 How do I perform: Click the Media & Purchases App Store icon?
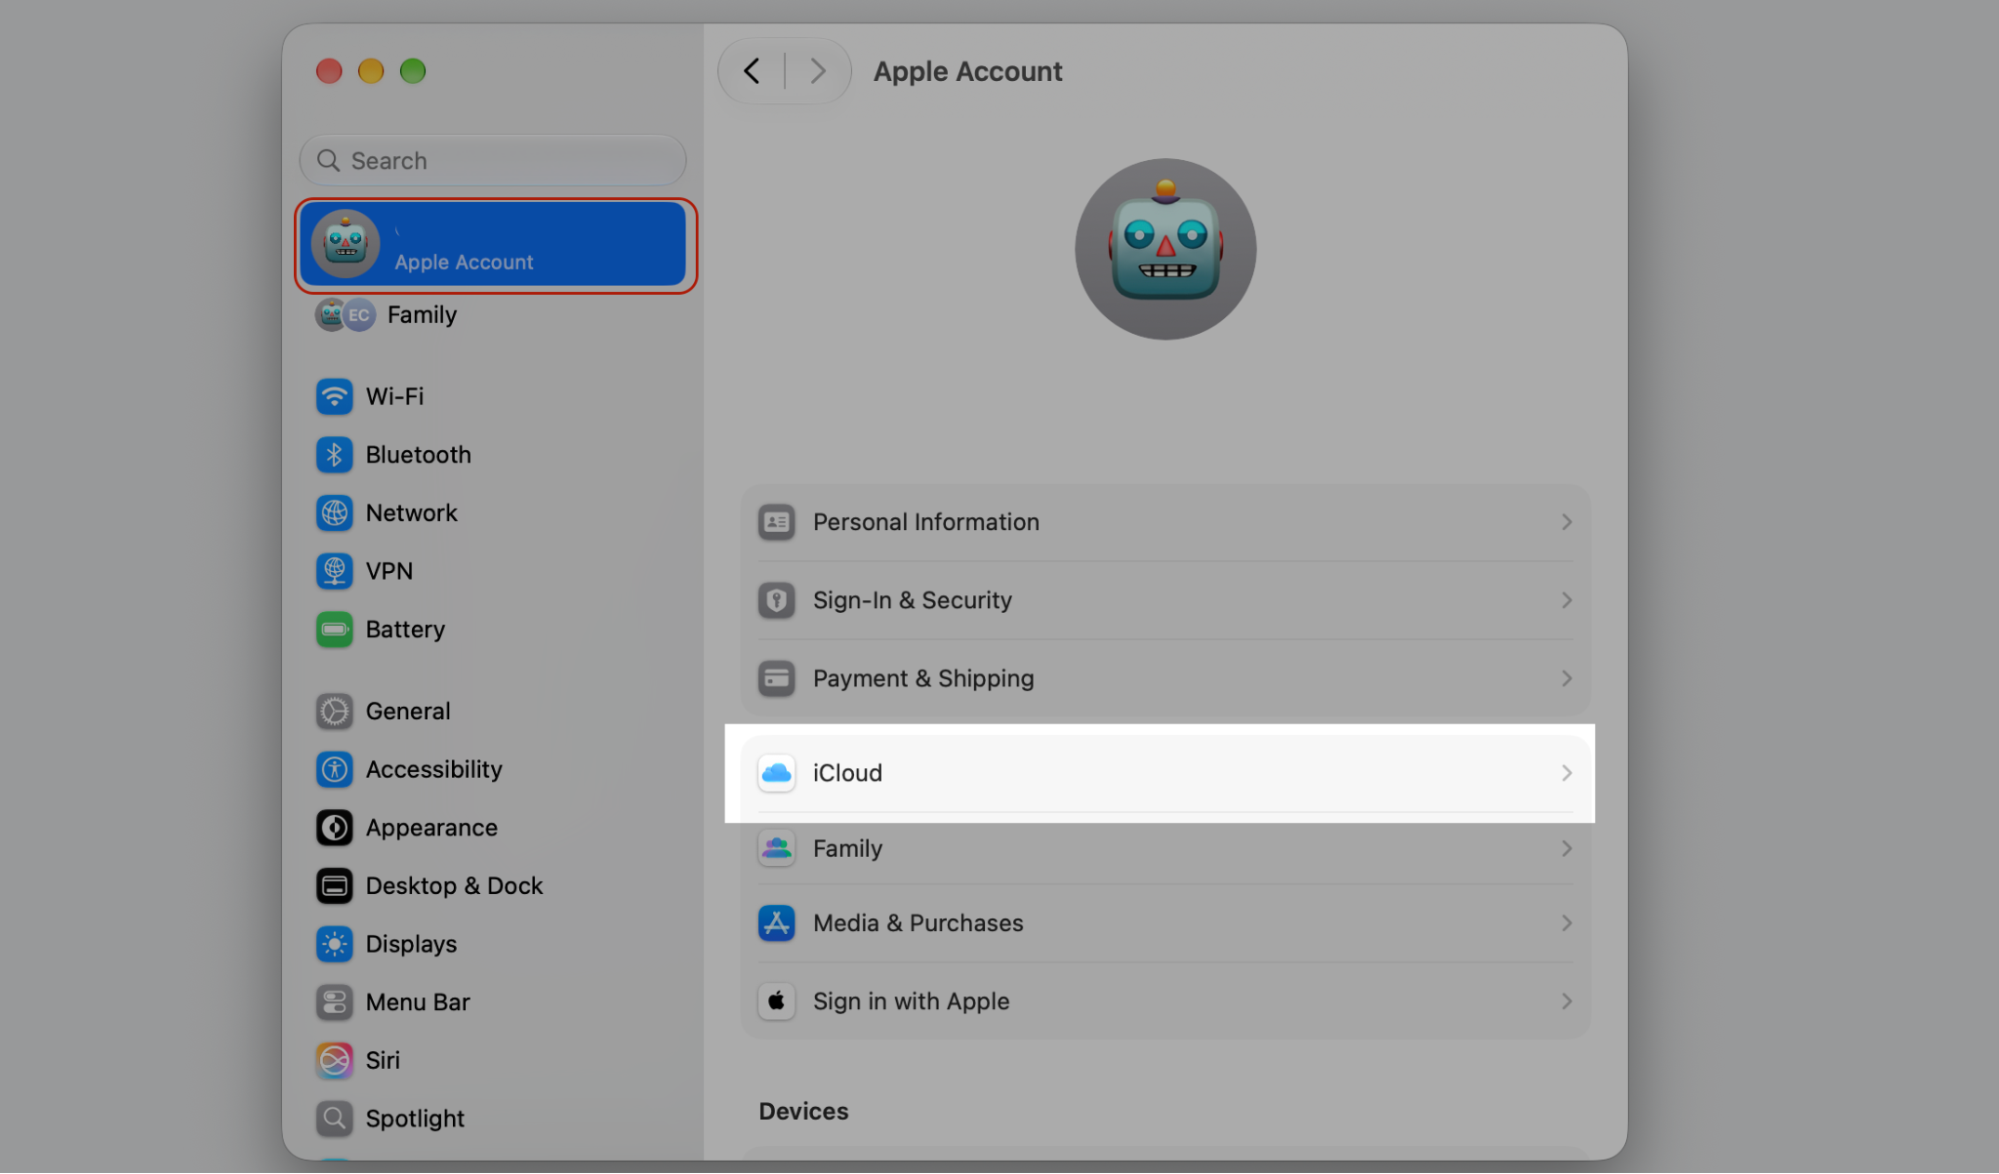[x=776, y=923]
